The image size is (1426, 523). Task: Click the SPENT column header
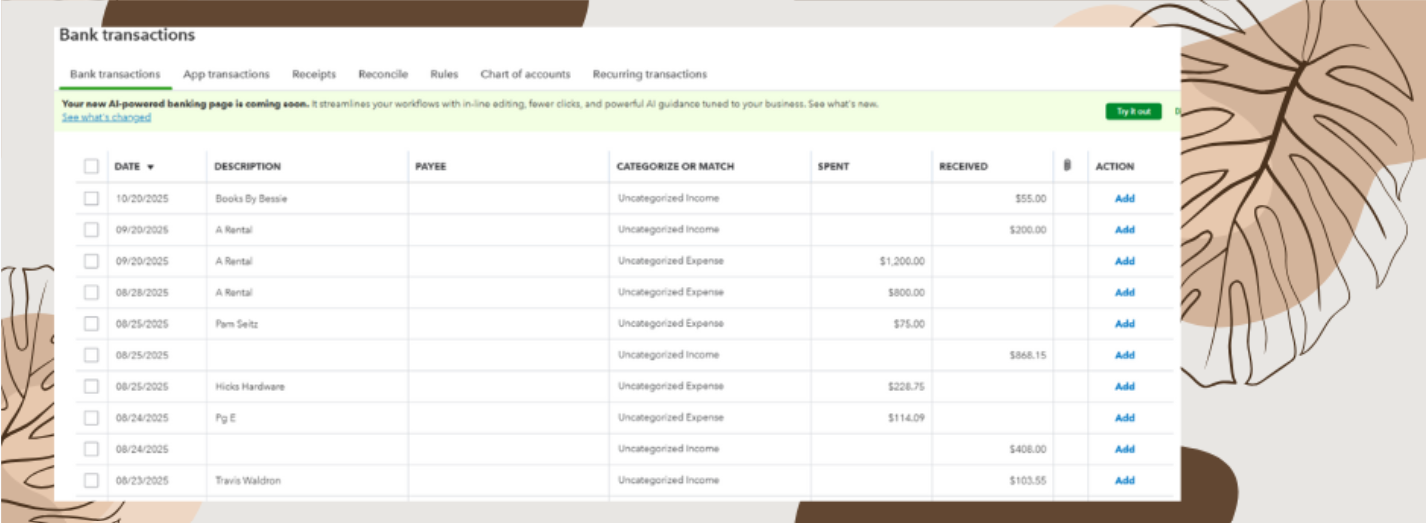[834, 167]
